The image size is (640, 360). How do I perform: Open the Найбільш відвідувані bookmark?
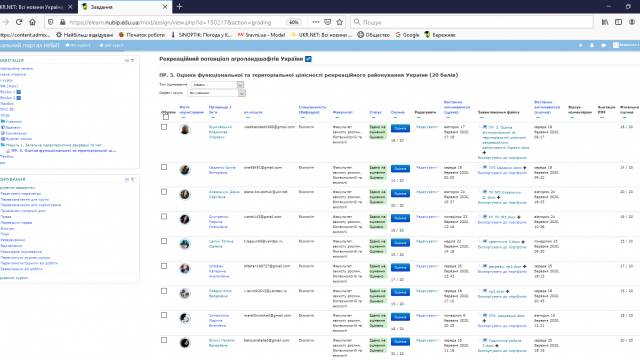coord(84,35)
